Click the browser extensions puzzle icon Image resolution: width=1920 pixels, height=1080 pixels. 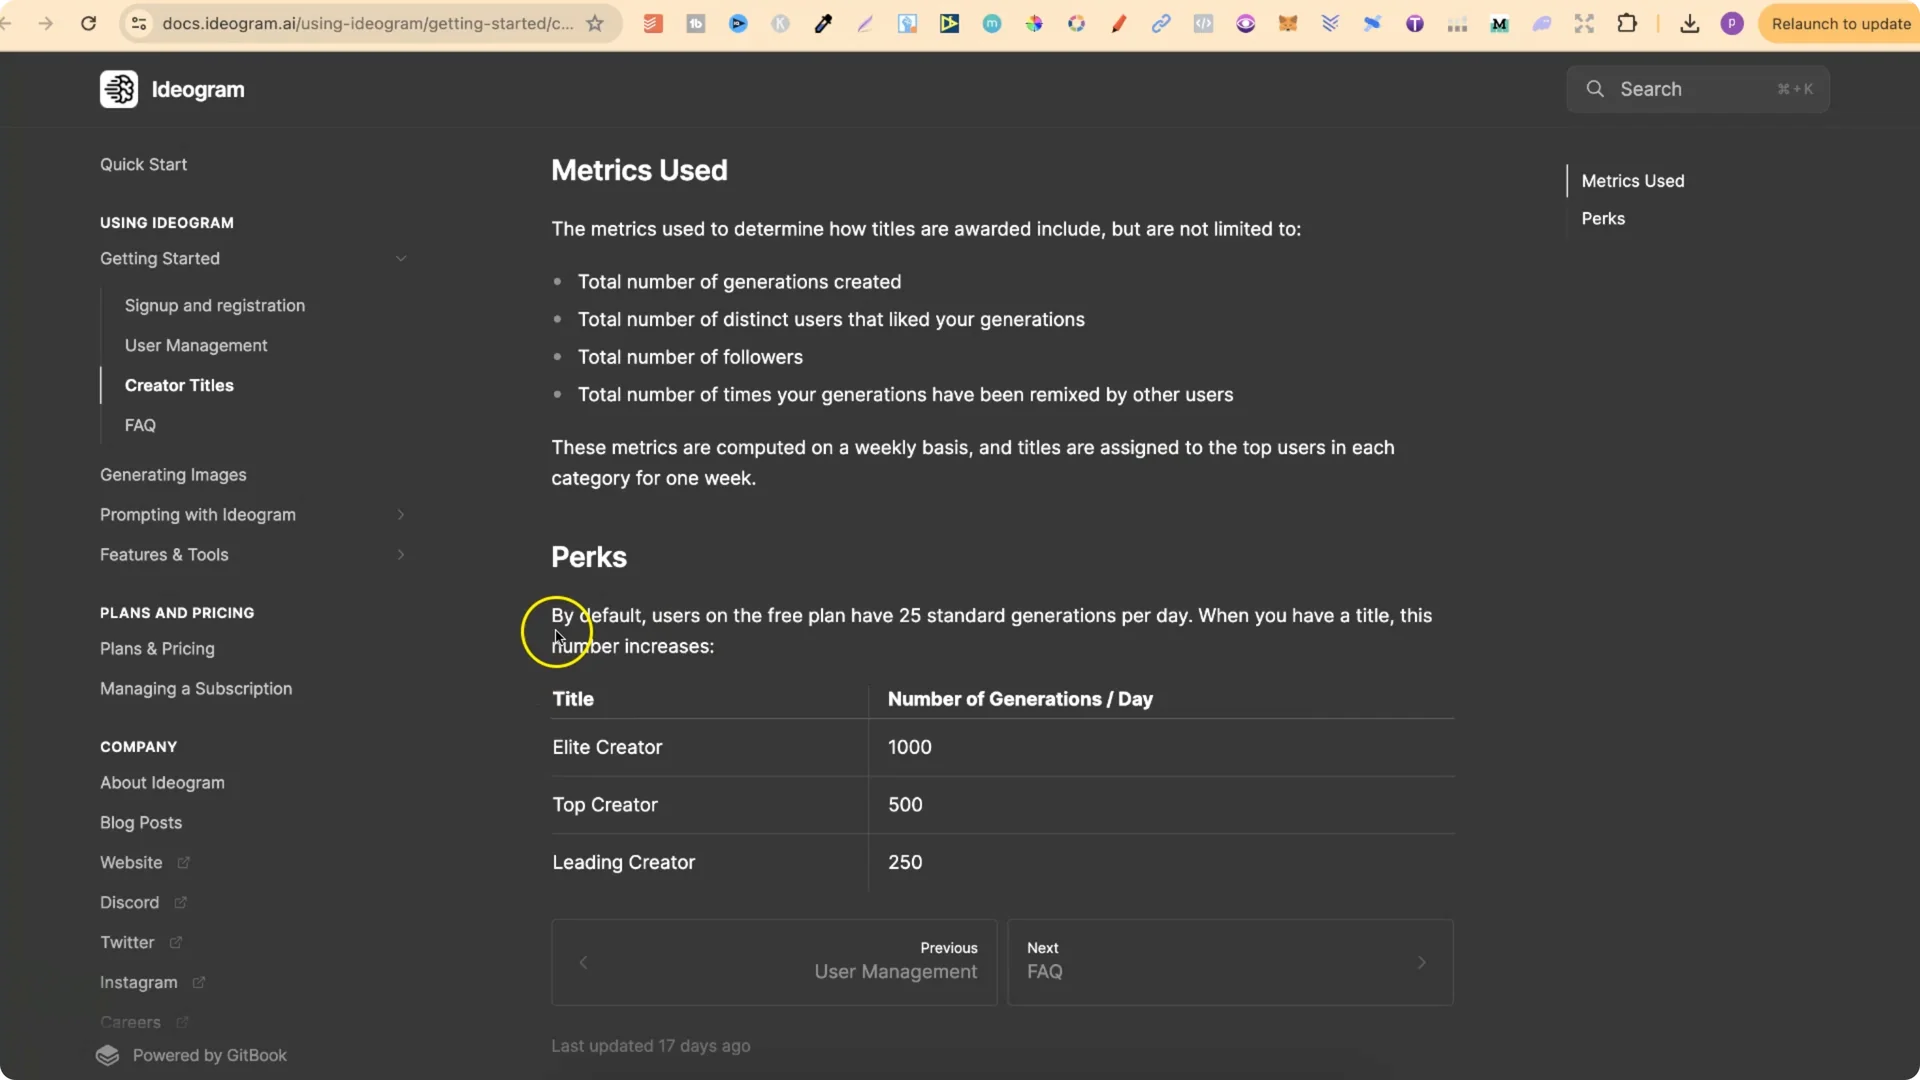click(x=1628, y=23)
